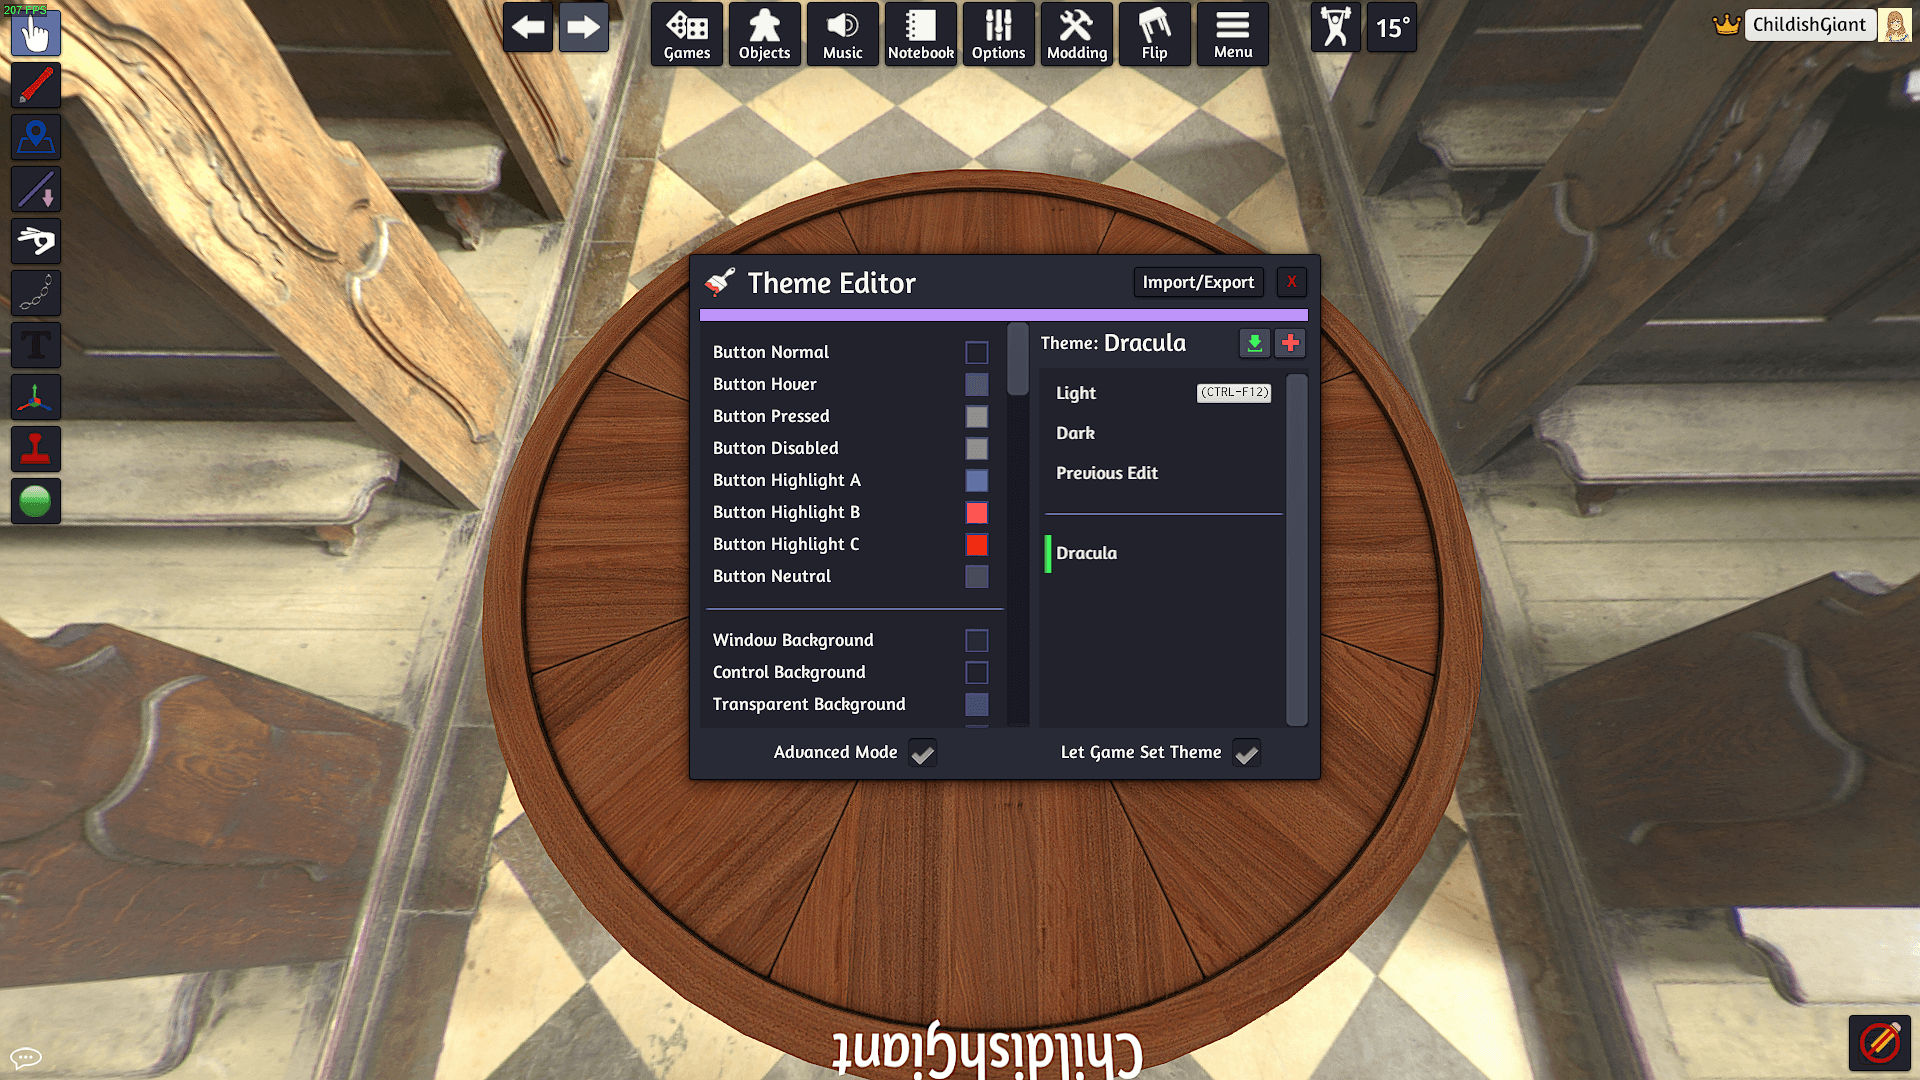Viewport: 1920px width, 1080px height.
Task: Click the Redo right arrow
Action: tap(584, 28)
